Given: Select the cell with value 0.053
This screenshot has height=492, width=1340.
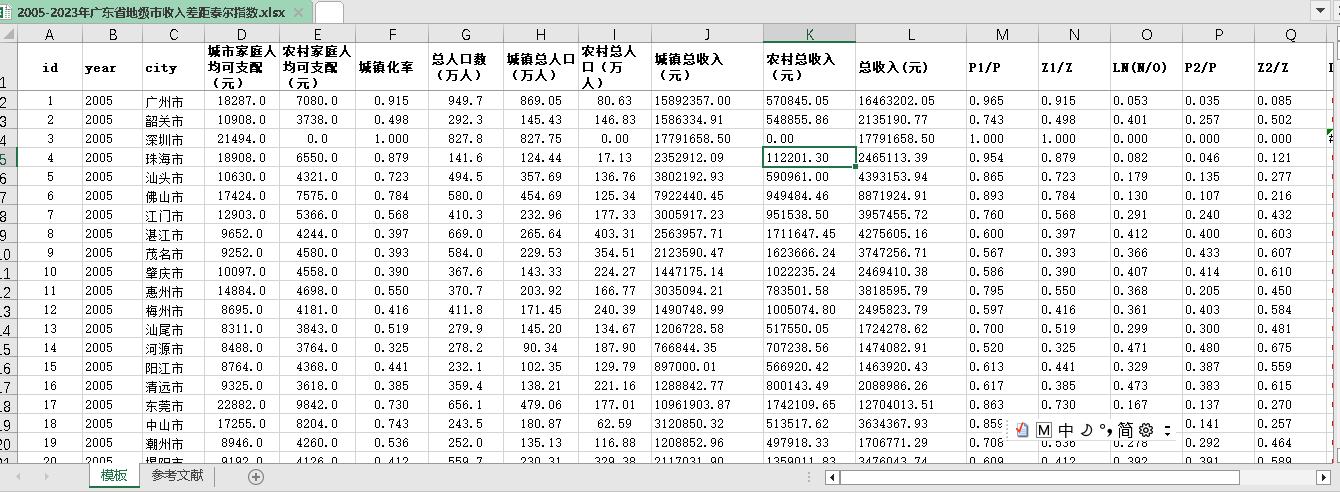Looking at the screenshot, I should 1146,101.
